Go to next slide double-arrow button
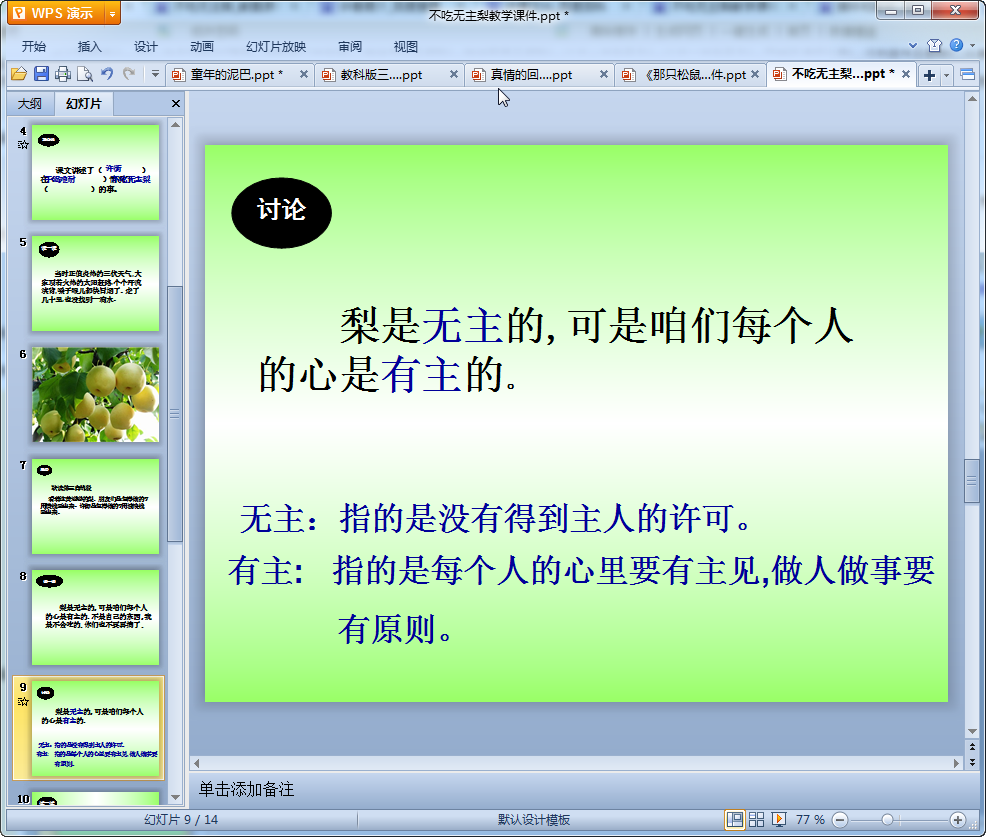 pyautogui.click(x=972, y=762)
